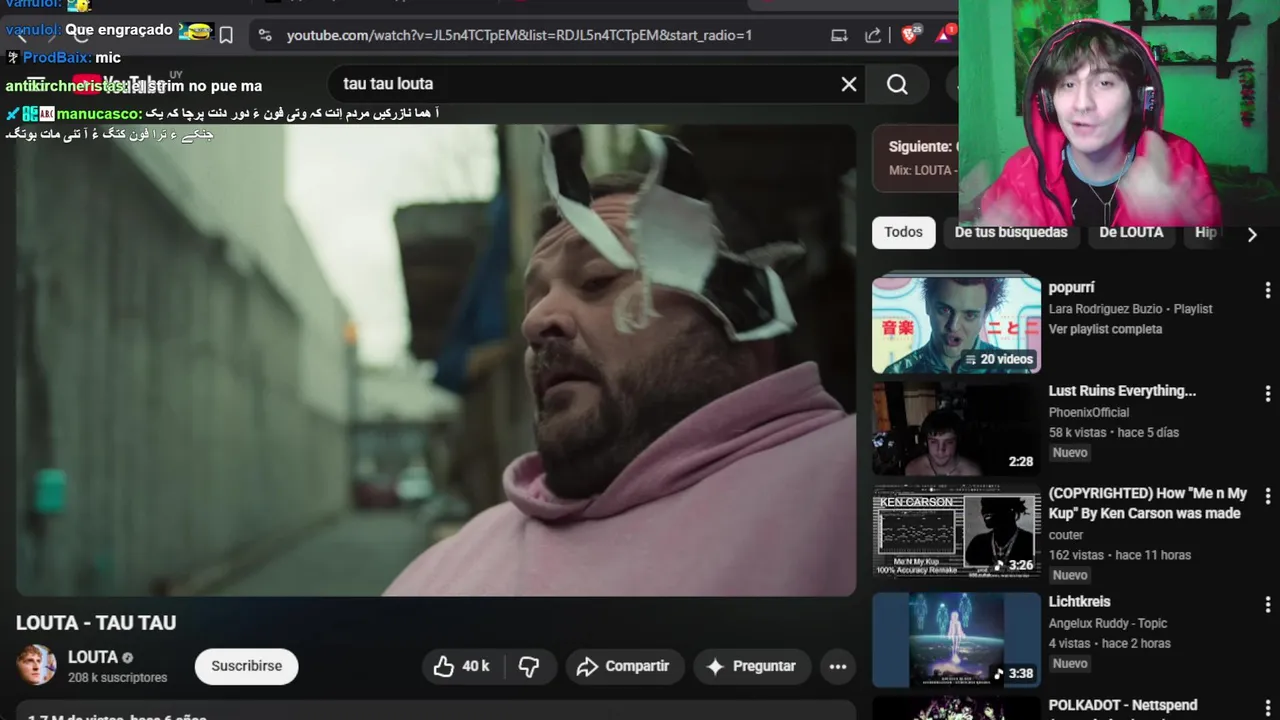Open options for '(COPYRIGHTED) How Me n My Kup' video
Viewport: 1280px width, 720px height.
tap(1267, 495)
